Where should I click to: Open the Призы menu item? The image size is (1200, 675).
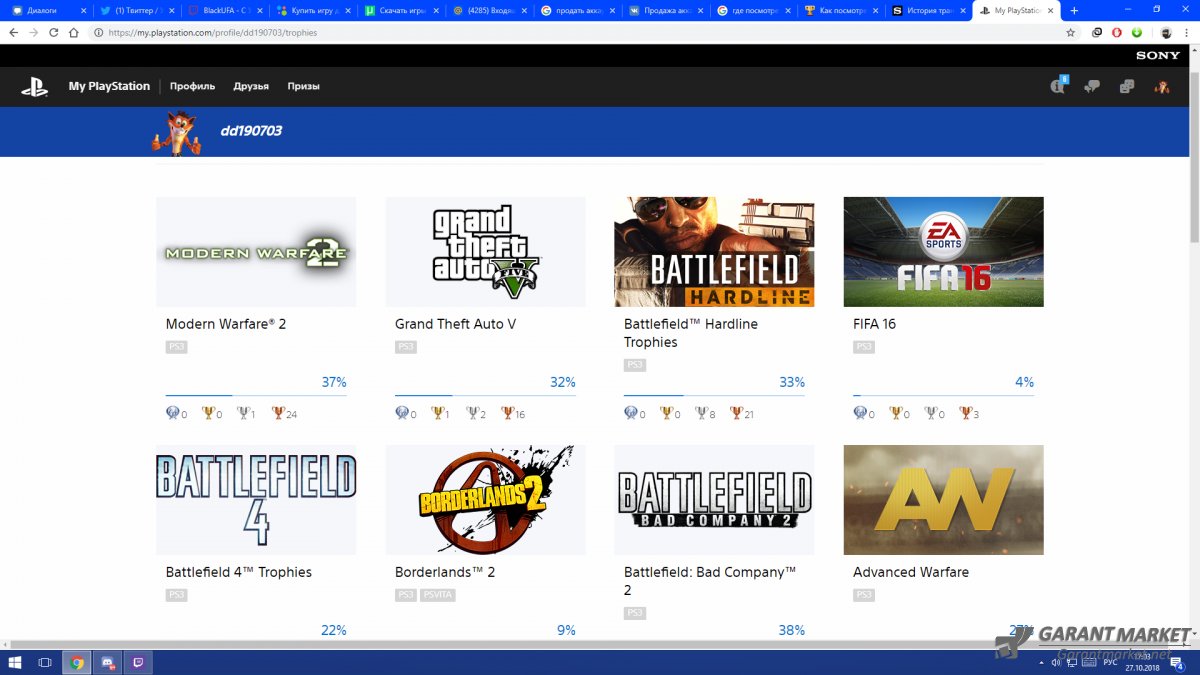click(303, 86)
